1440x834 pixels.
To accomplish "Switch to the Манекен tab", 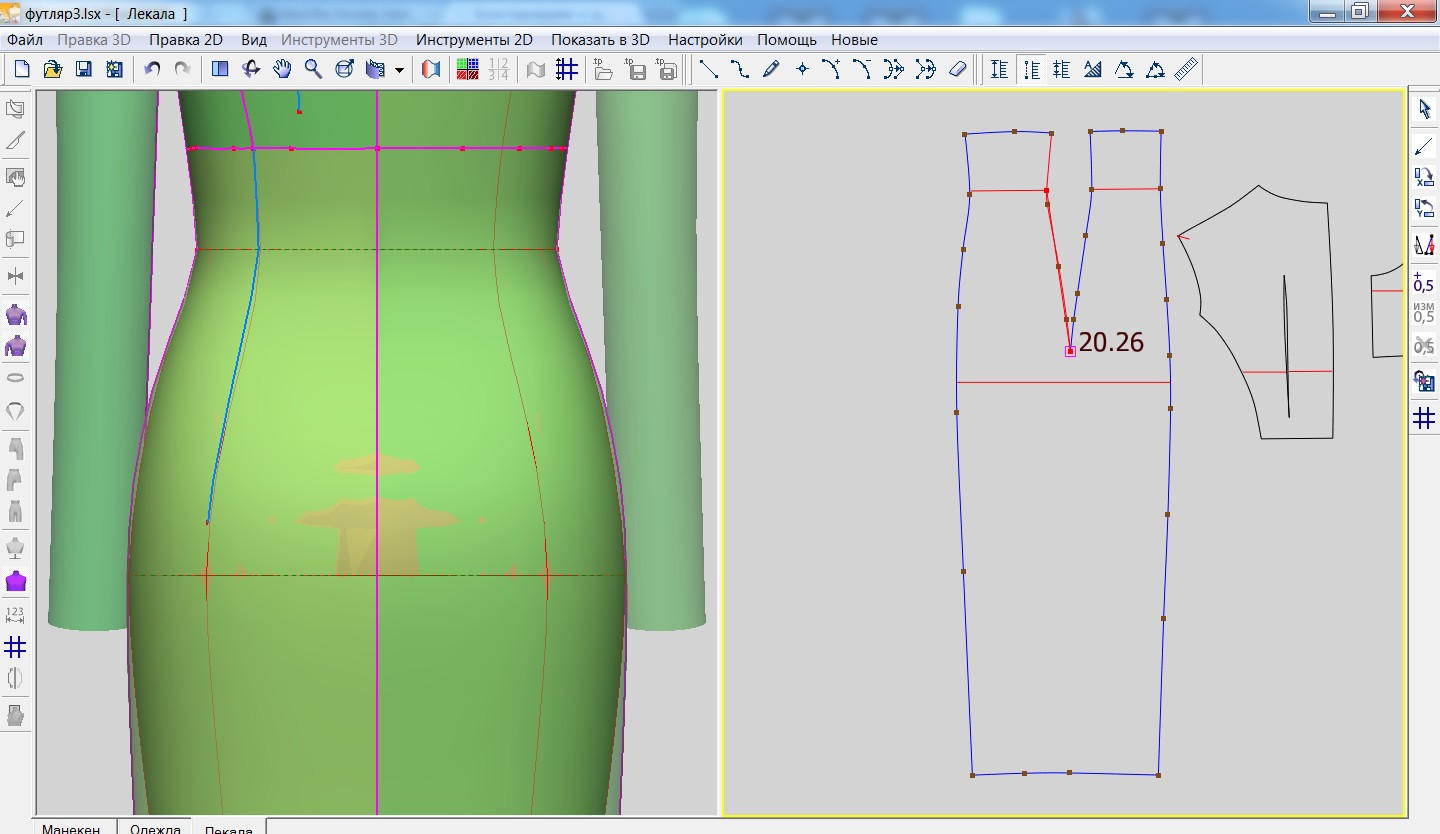I will point(70,827).
